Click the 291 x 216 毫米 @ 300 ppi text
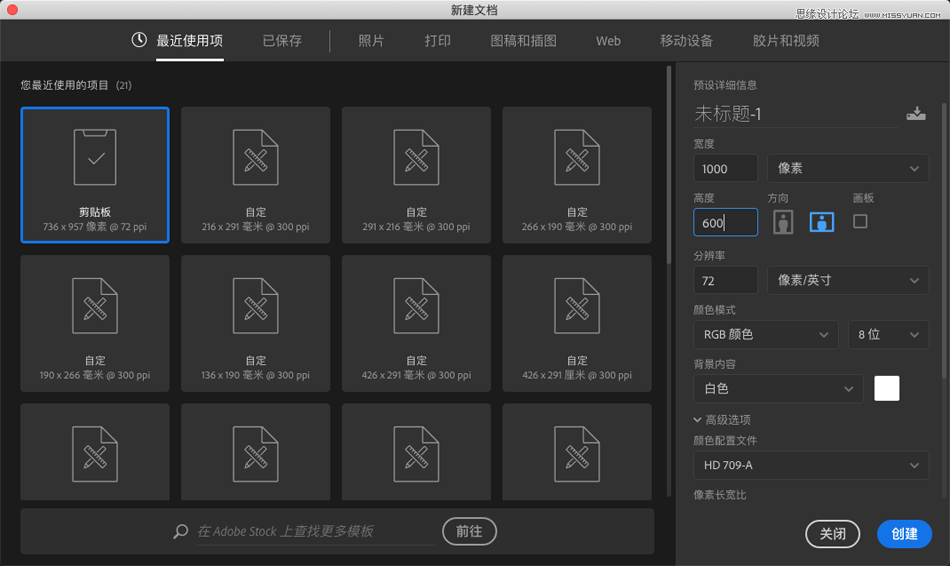Viewport: 950px width, 566px height. 416,227
